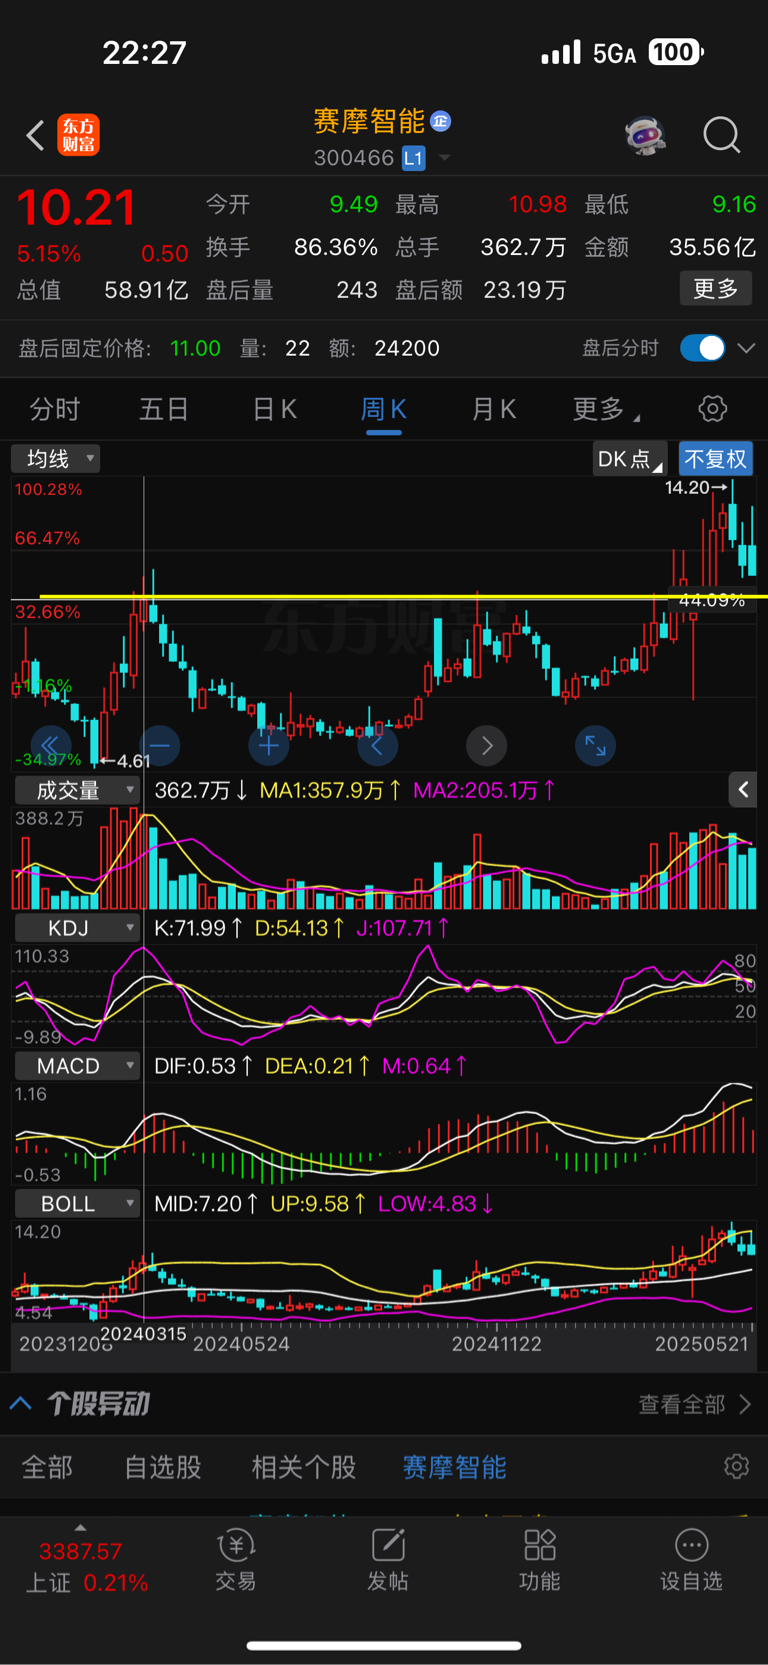Select the 全部 filter tab

pyautogui.click(x=48, y=1467)
